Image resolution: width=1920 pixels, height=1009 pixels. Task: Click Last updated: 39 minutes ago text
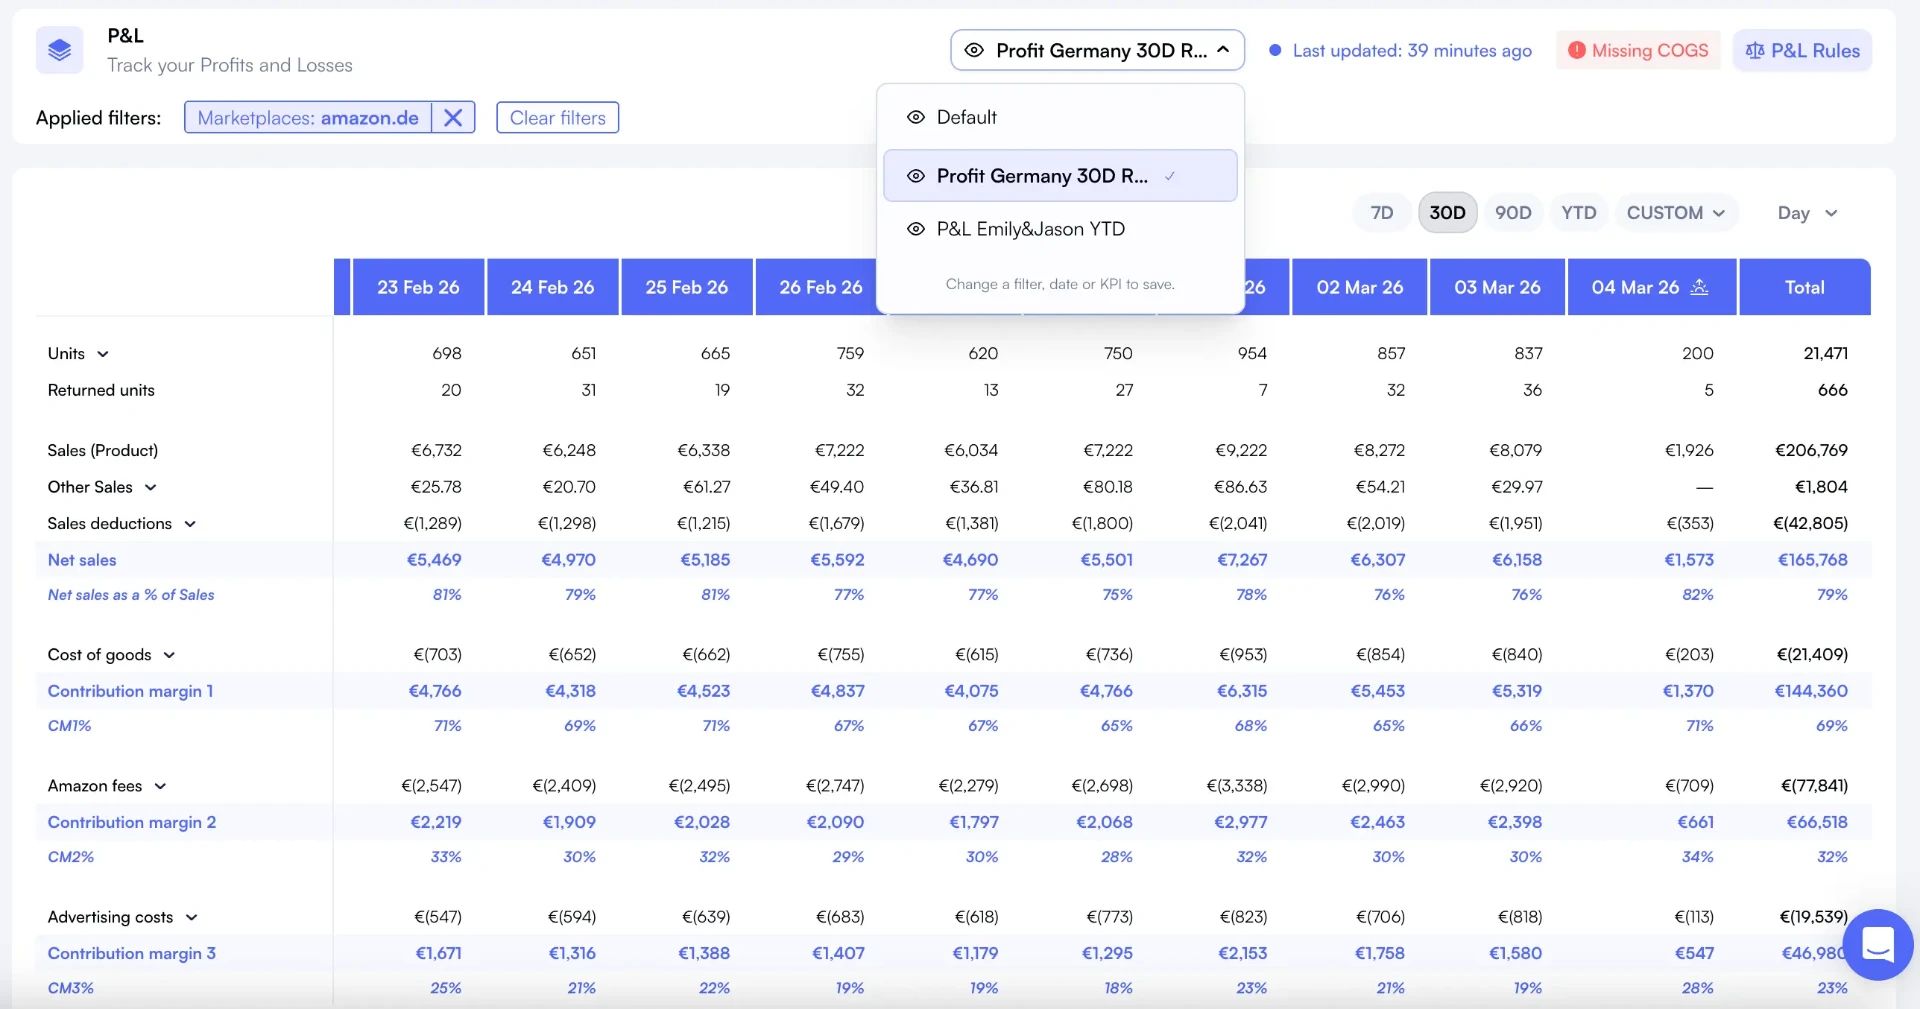1412,50
